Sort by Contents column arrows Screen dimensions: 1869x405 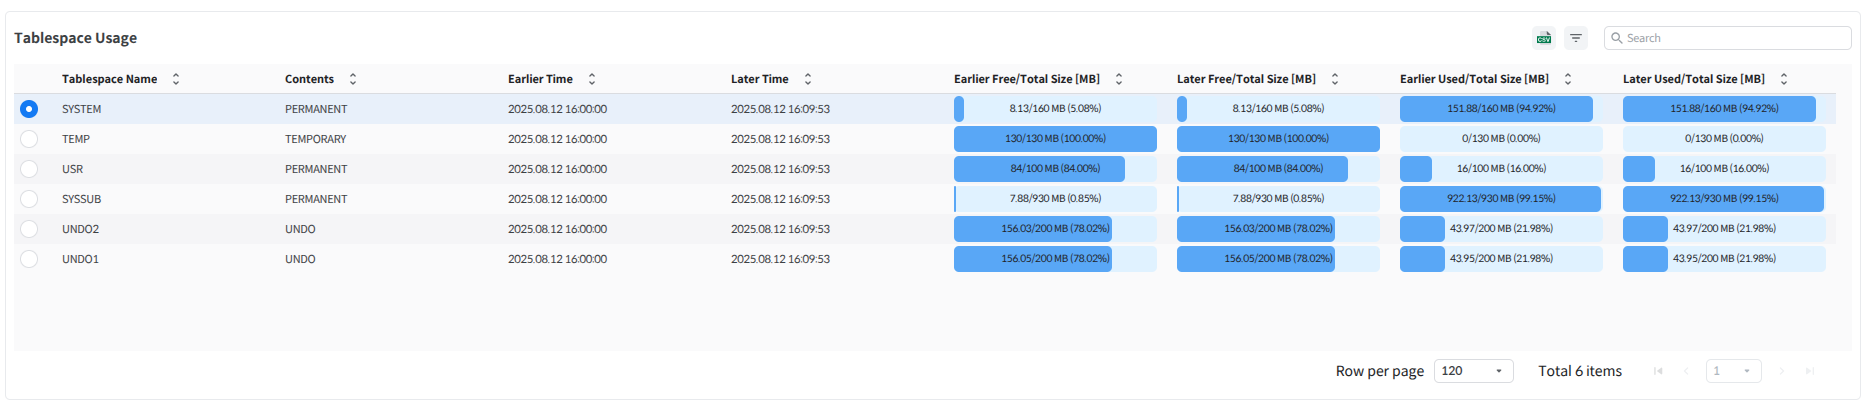pyautogui.click(x=353, y=79)
